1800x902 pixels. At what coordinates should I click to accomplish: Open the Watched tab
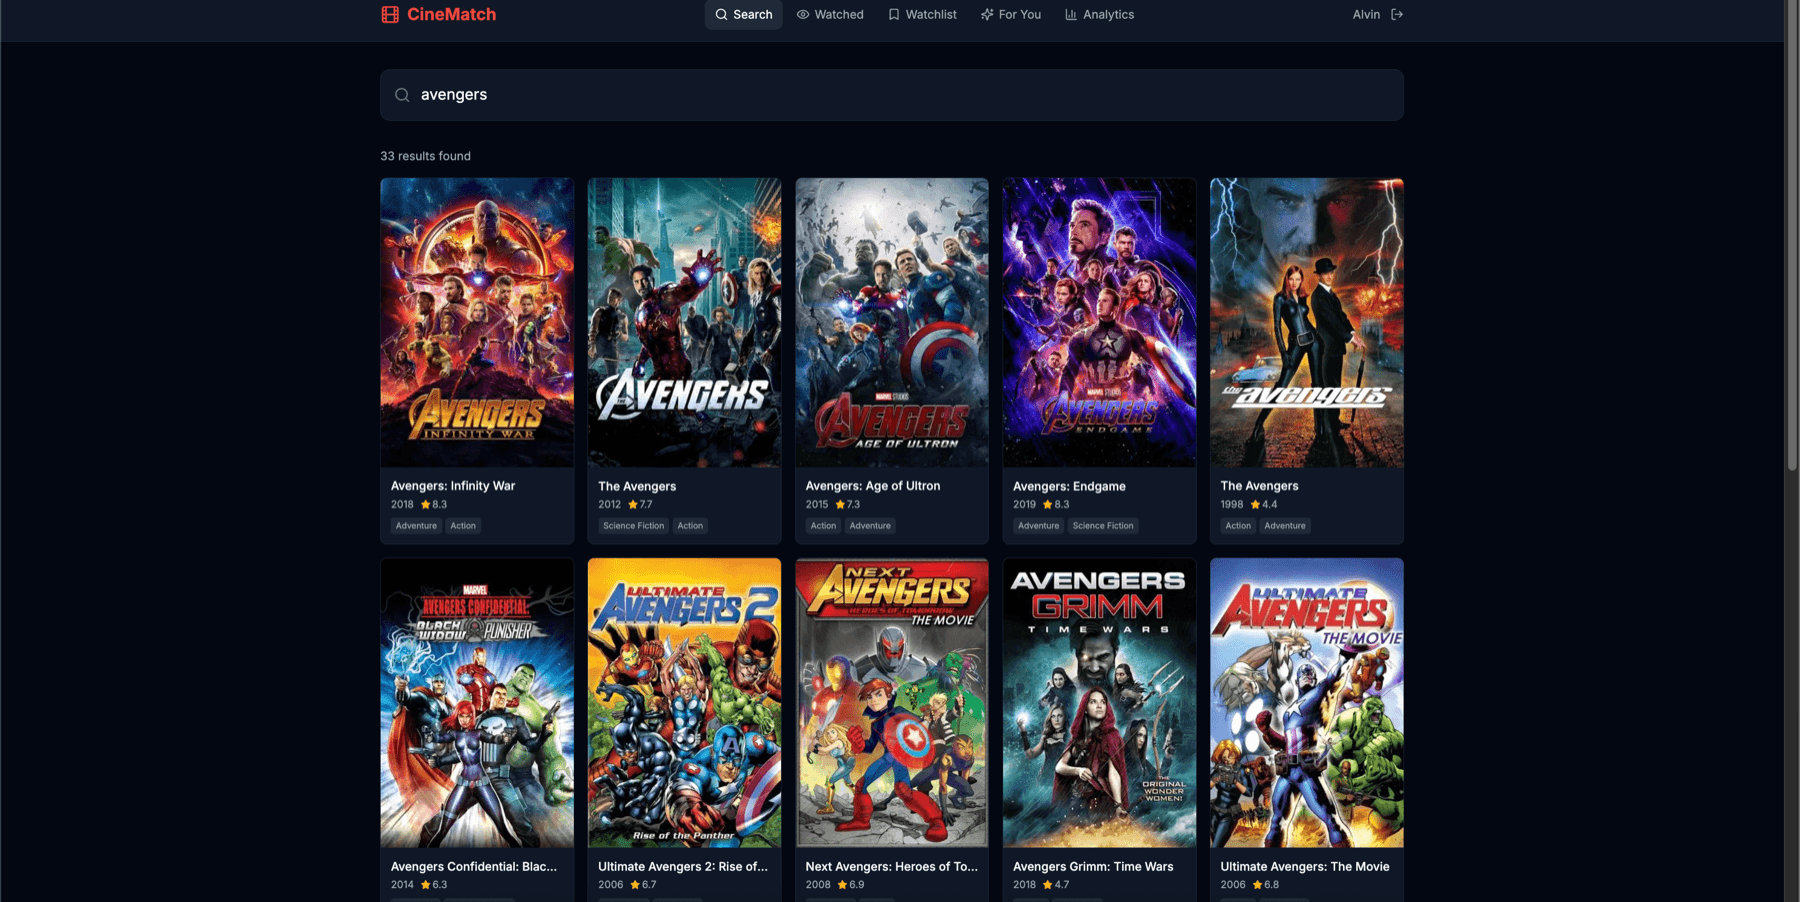(x=830, y=14)
